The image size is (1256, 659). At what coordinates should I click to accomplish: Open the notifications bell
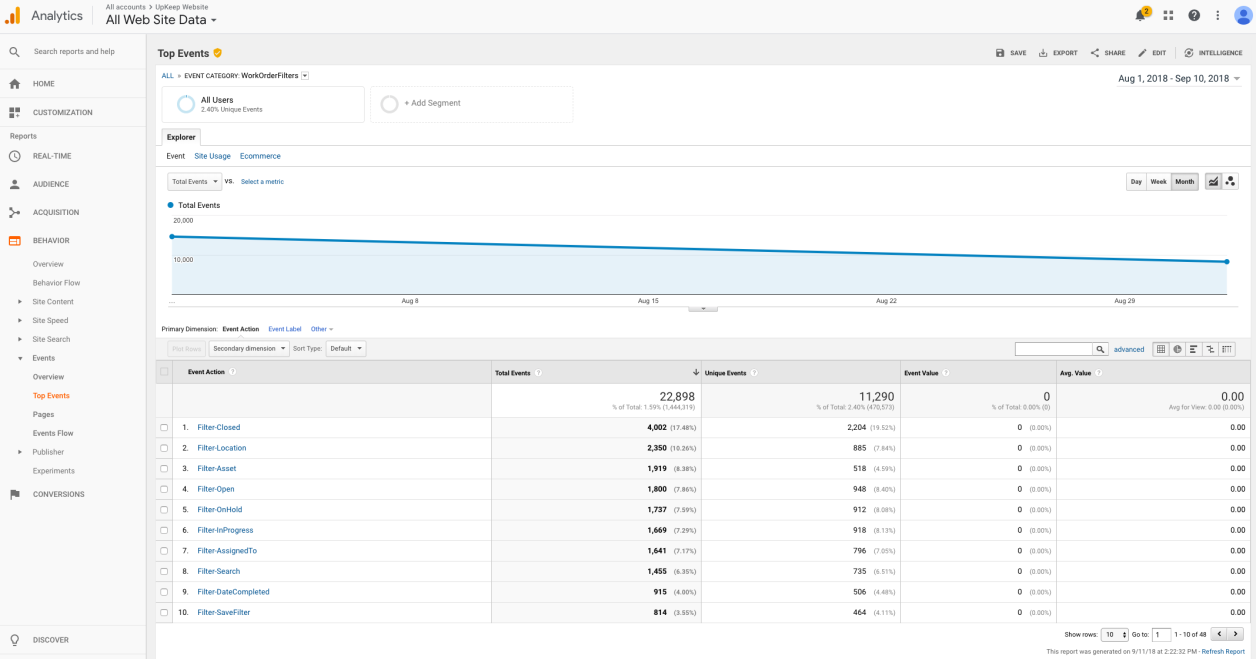tap(1141, 15)
